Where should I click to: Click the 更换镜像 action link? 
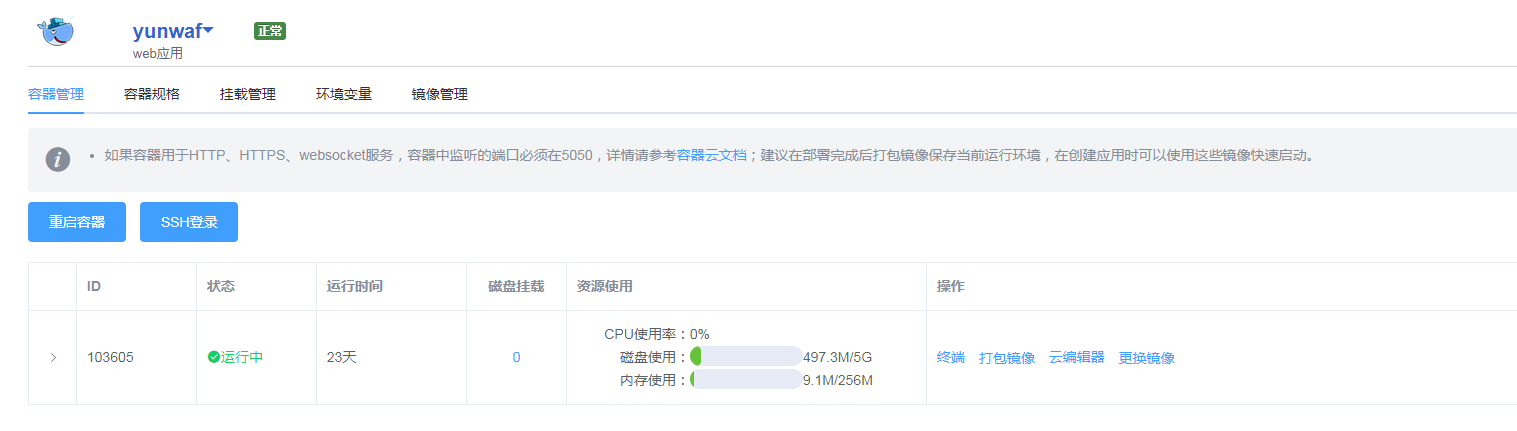coord(1147,357)
